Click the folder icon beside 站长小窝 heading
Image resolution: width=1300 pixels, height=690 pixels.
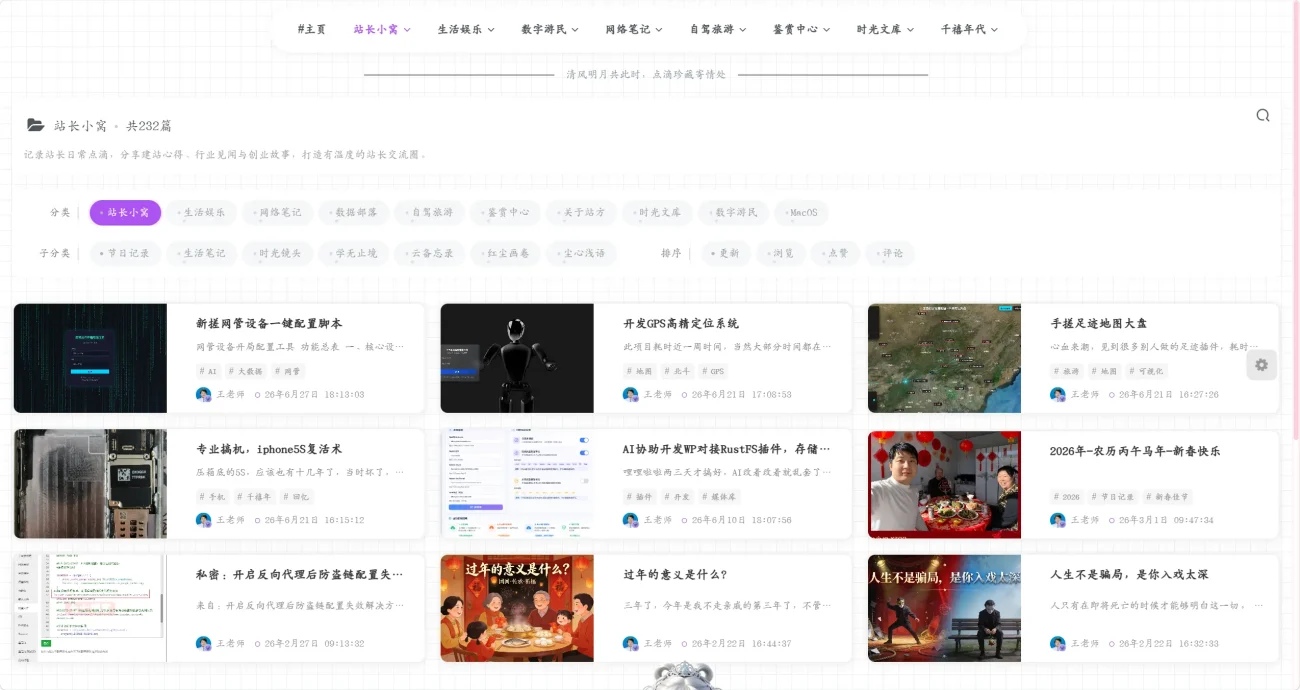tap(36, 126)
